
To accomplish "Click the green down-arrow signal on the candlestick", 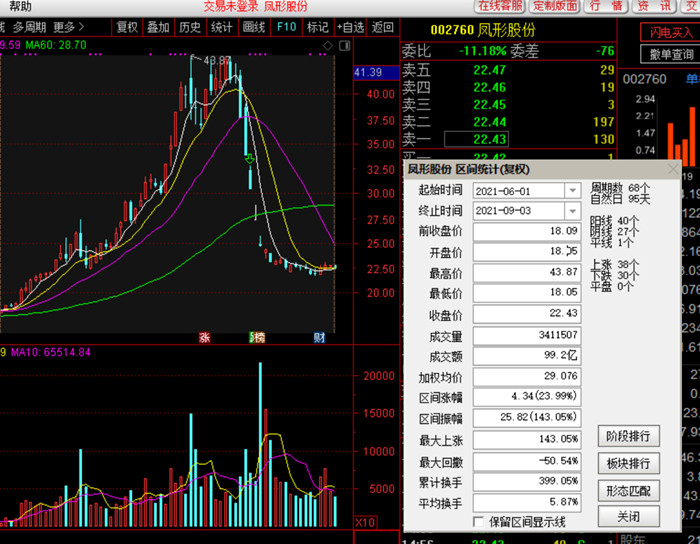I will (250, 159).
